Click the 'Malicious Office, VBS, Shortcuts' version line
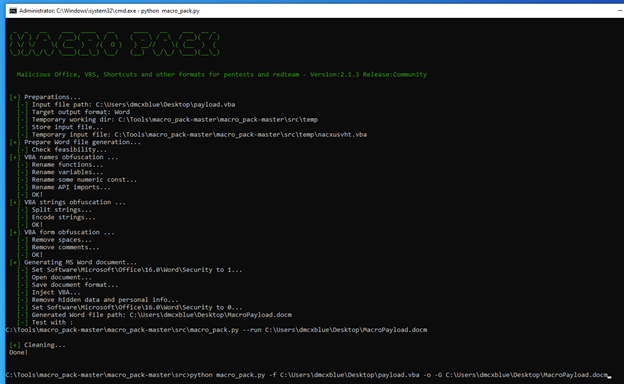The width and height of the screenshot is (624, 384). (x=222, y=74)
